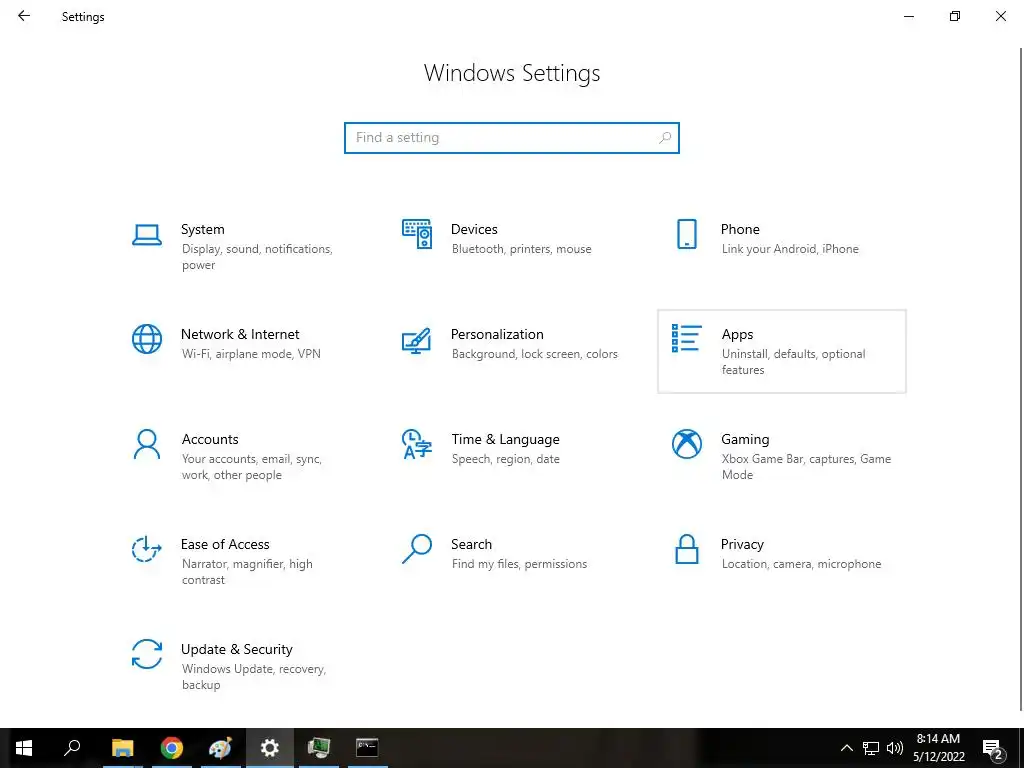Open the Devices settings title
The image size is (1024, 768).
pos(474,229)
